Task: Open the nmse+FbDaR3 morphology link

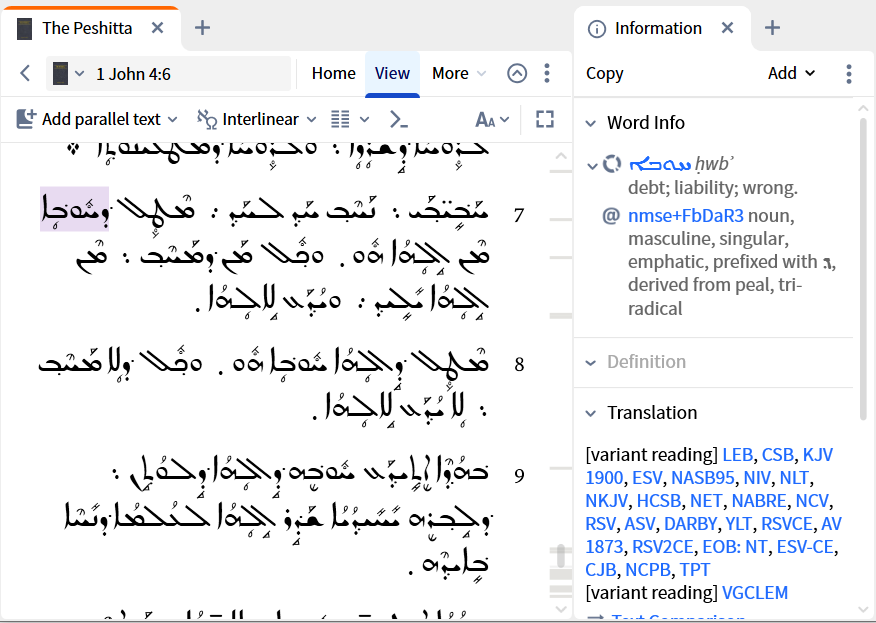Action: (686, 216)
